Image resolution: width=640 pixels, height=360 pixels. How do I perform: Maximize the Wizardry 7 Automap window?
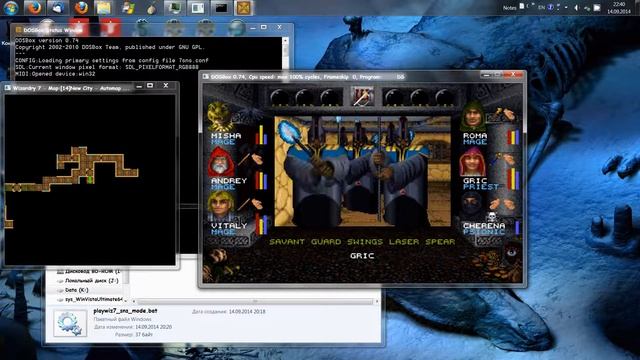click(150, 85)
